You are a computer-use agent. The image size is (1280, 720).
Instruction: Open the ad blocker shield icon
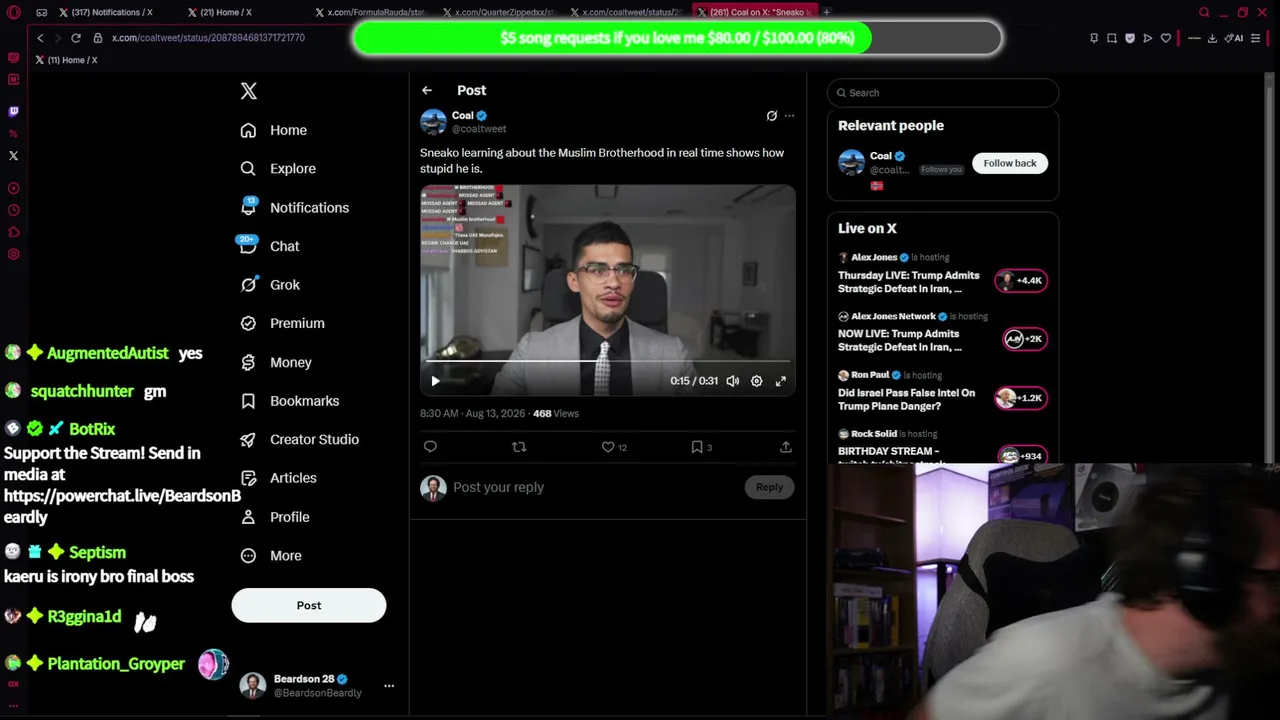coord(1130,38)
